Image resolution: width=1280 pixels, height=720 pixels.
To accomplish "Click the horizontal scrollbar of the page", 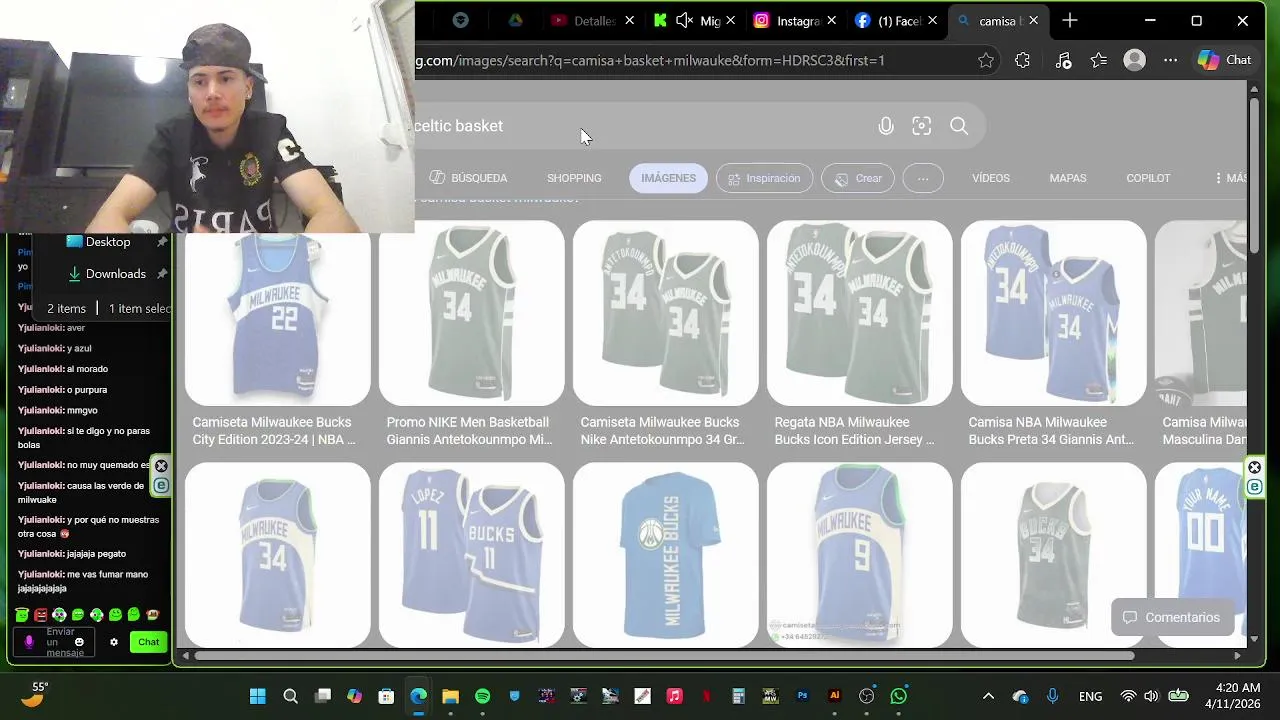I will (664, 656).
